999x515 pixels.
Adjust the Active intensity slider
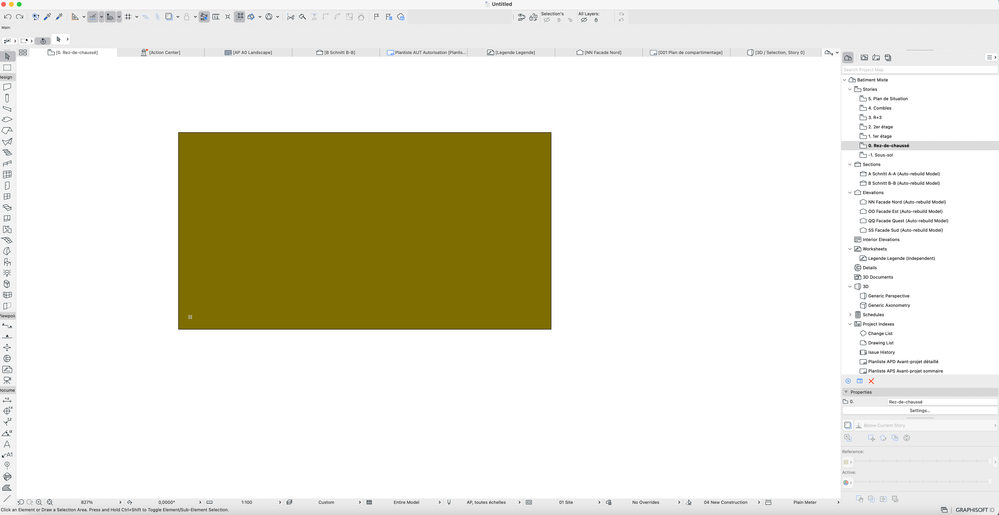point(922,482)
